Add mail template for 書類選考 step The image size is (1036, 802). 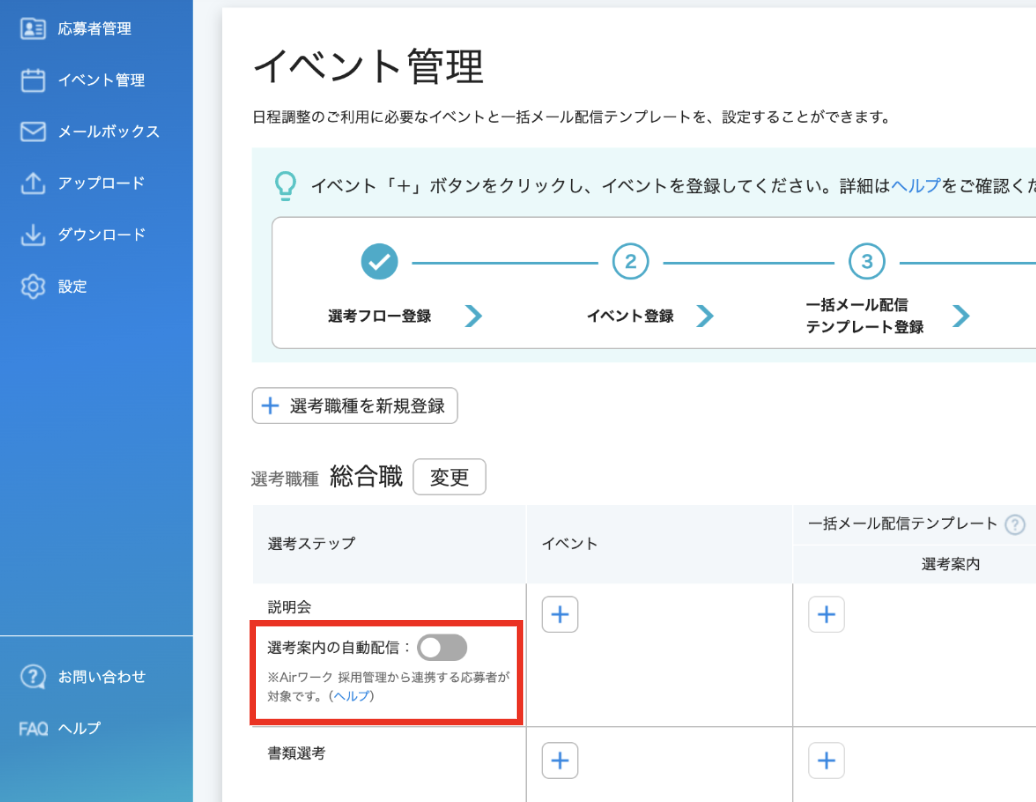pos(826,760)
